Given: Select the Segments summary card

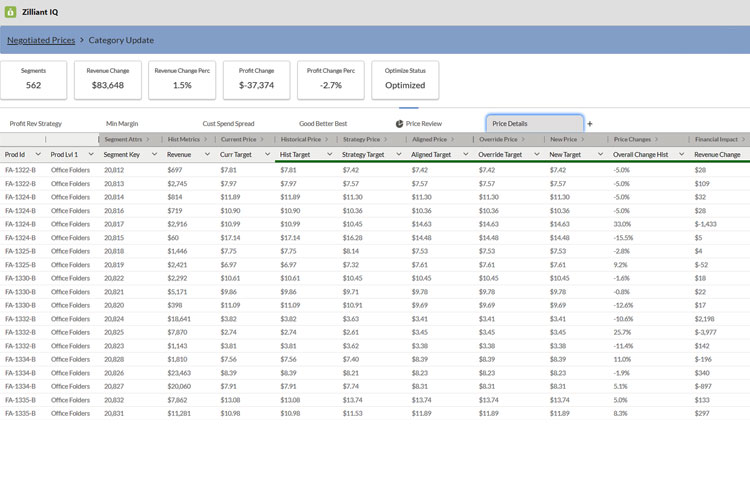Looking at the screenshot, I should click(x=33, y=80).
